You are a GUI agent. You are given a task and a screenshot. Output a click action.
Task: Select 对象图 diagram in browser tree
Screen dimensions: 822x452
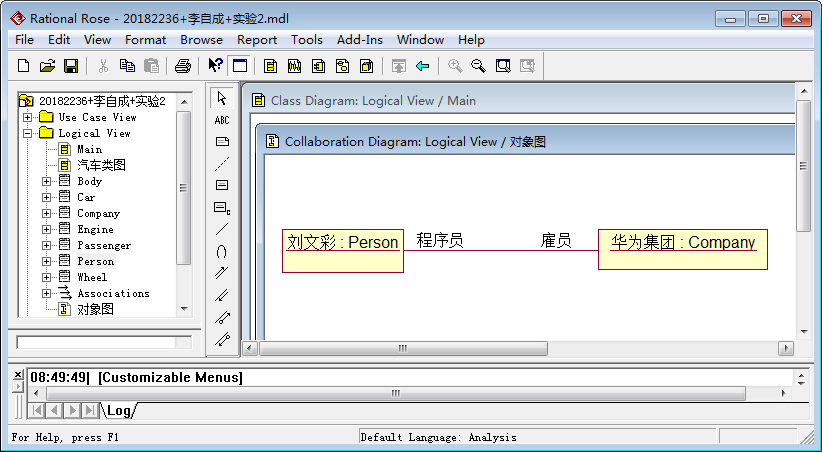95,309
